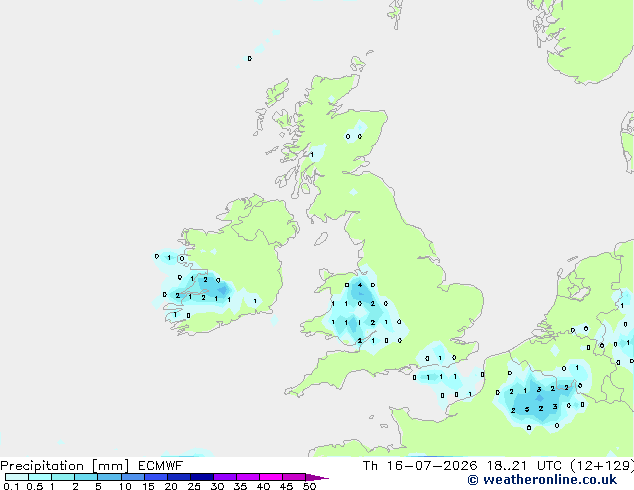
Task: Click the legend scale label 20
Action: point(171,486)
